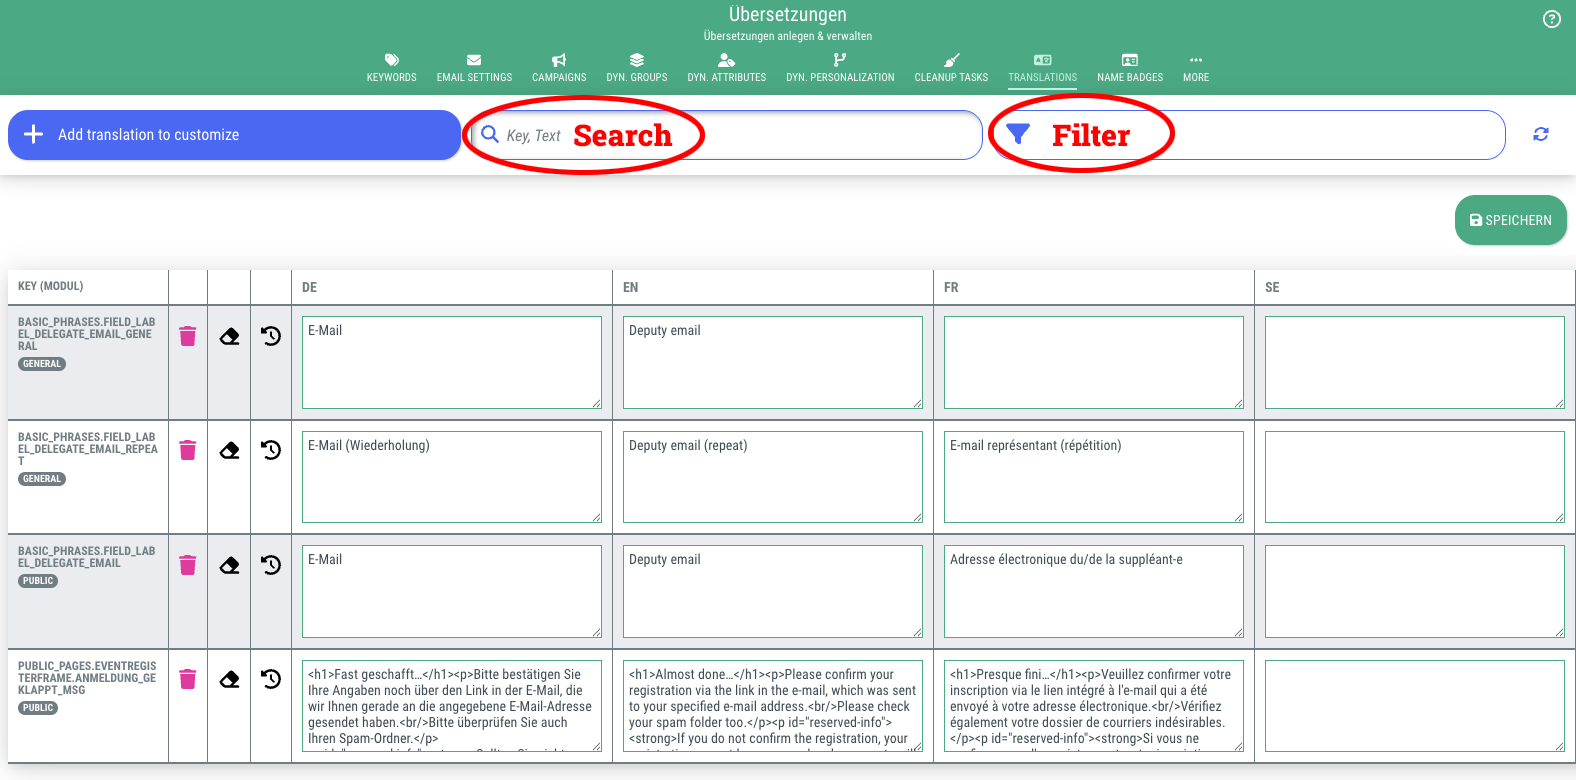Click the funnel filter icon
The width and height of the screenshot is (1576, 780).
pos(1018,134)
